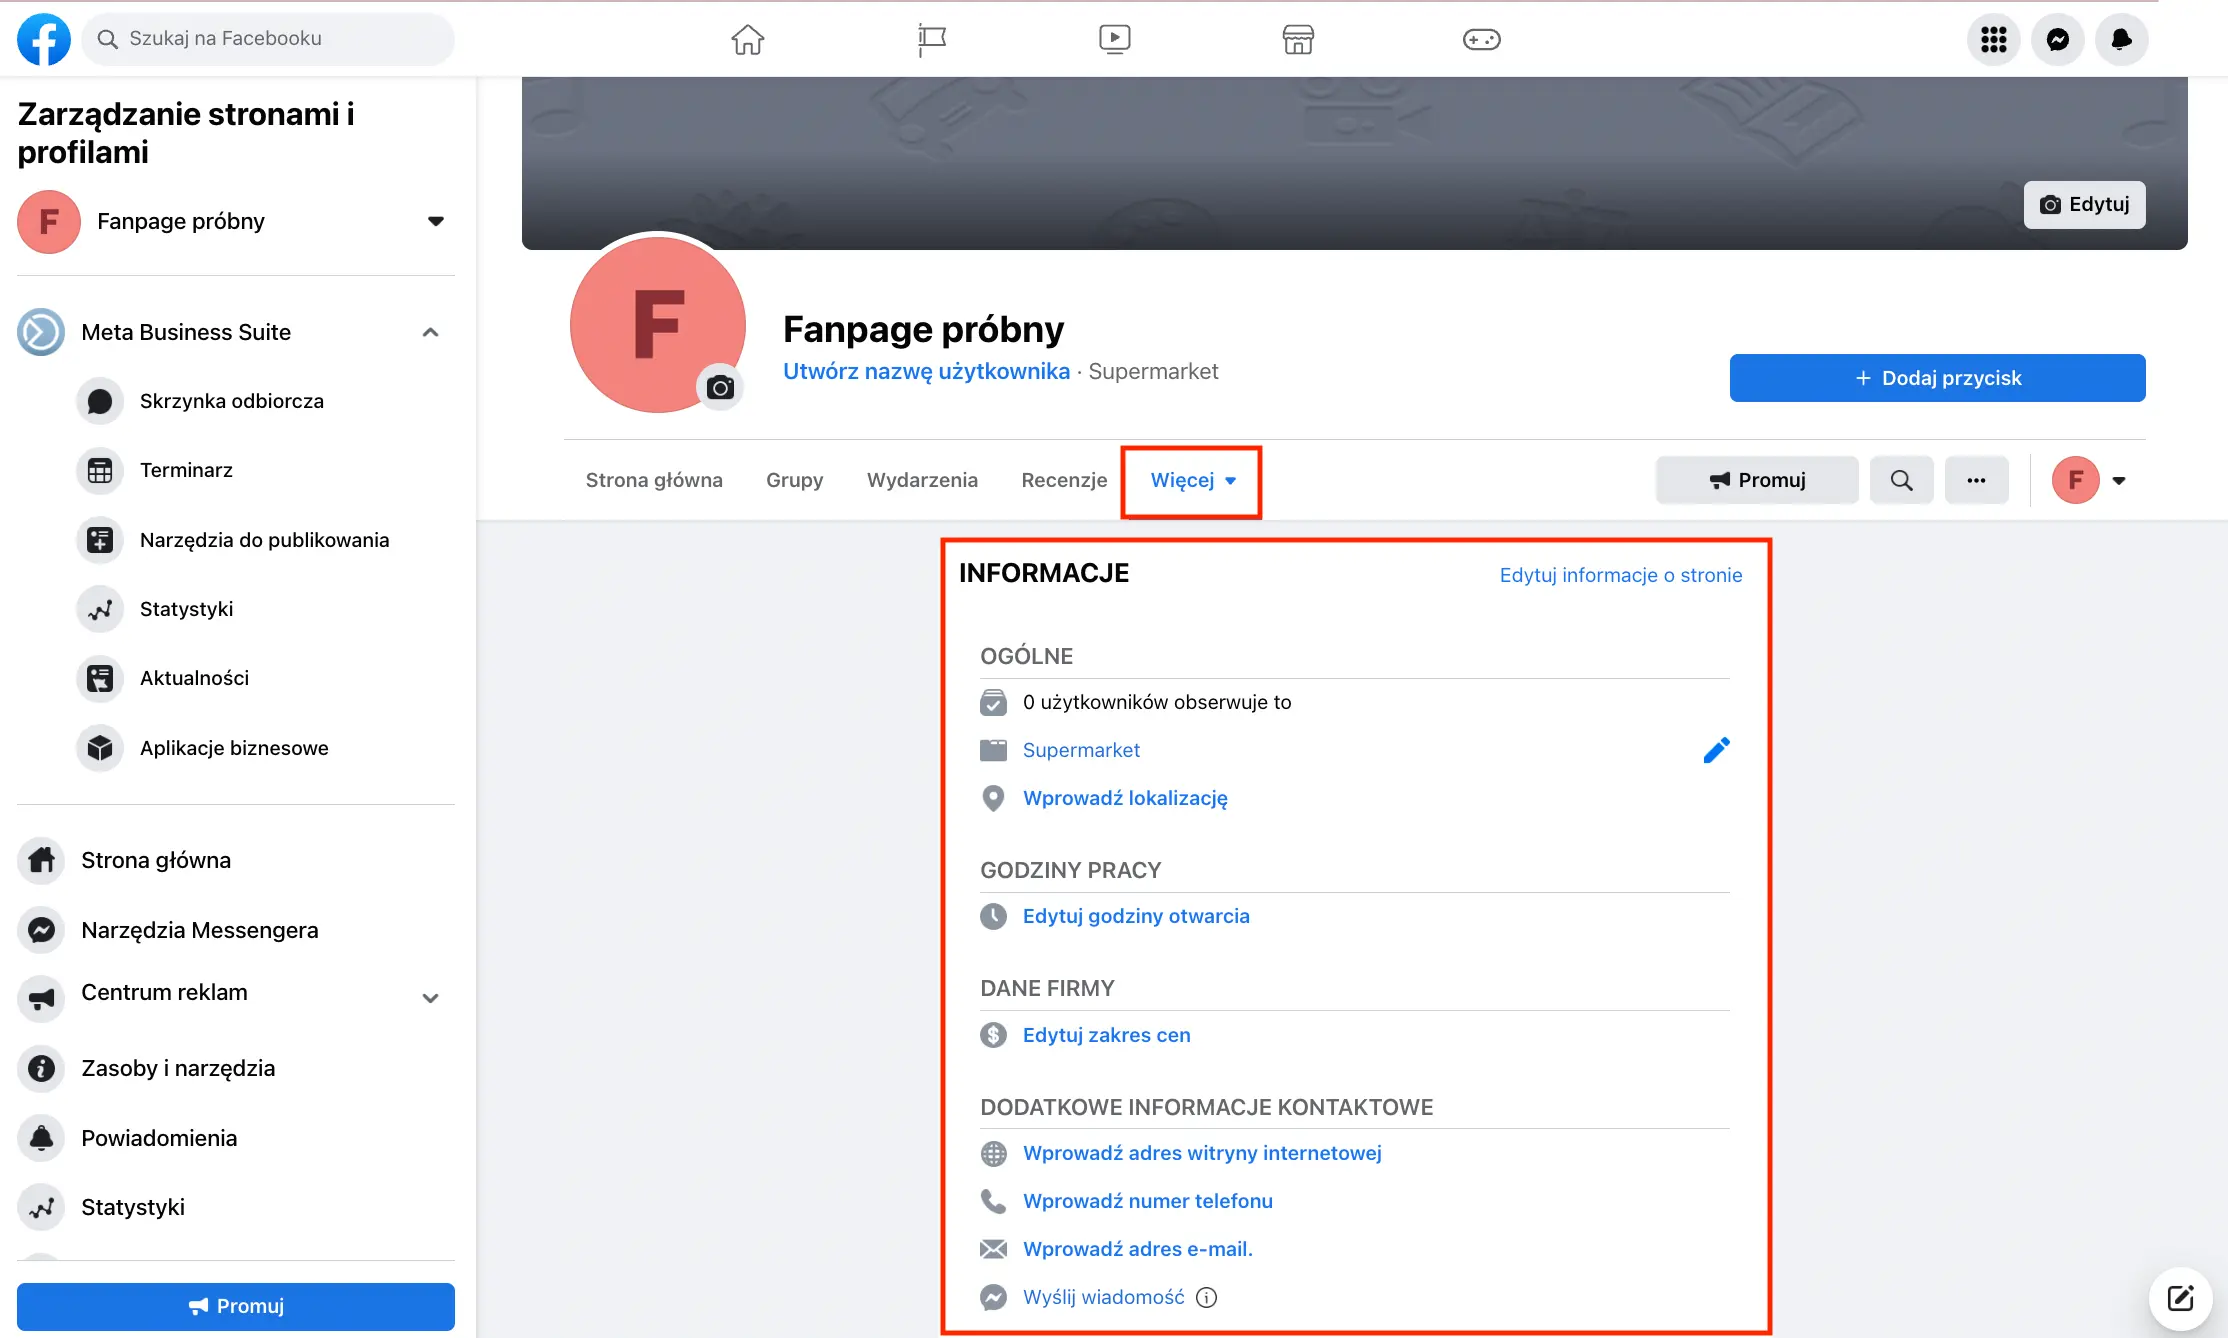Click the Dodaj przycisk button
Image resolution: width=2228 pixels, height=1338 pixels.
pyautogui.click(x=1937, y=378)
